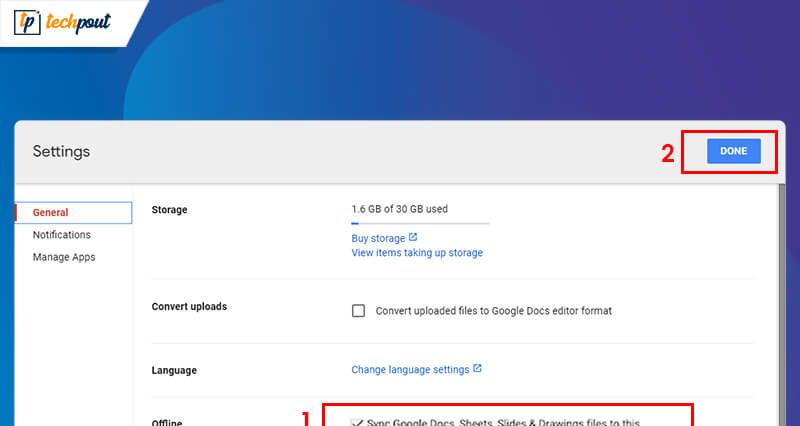Click the Settings dialog title
800x426 pixels.
pyautogui.click(x=61, y=152)
